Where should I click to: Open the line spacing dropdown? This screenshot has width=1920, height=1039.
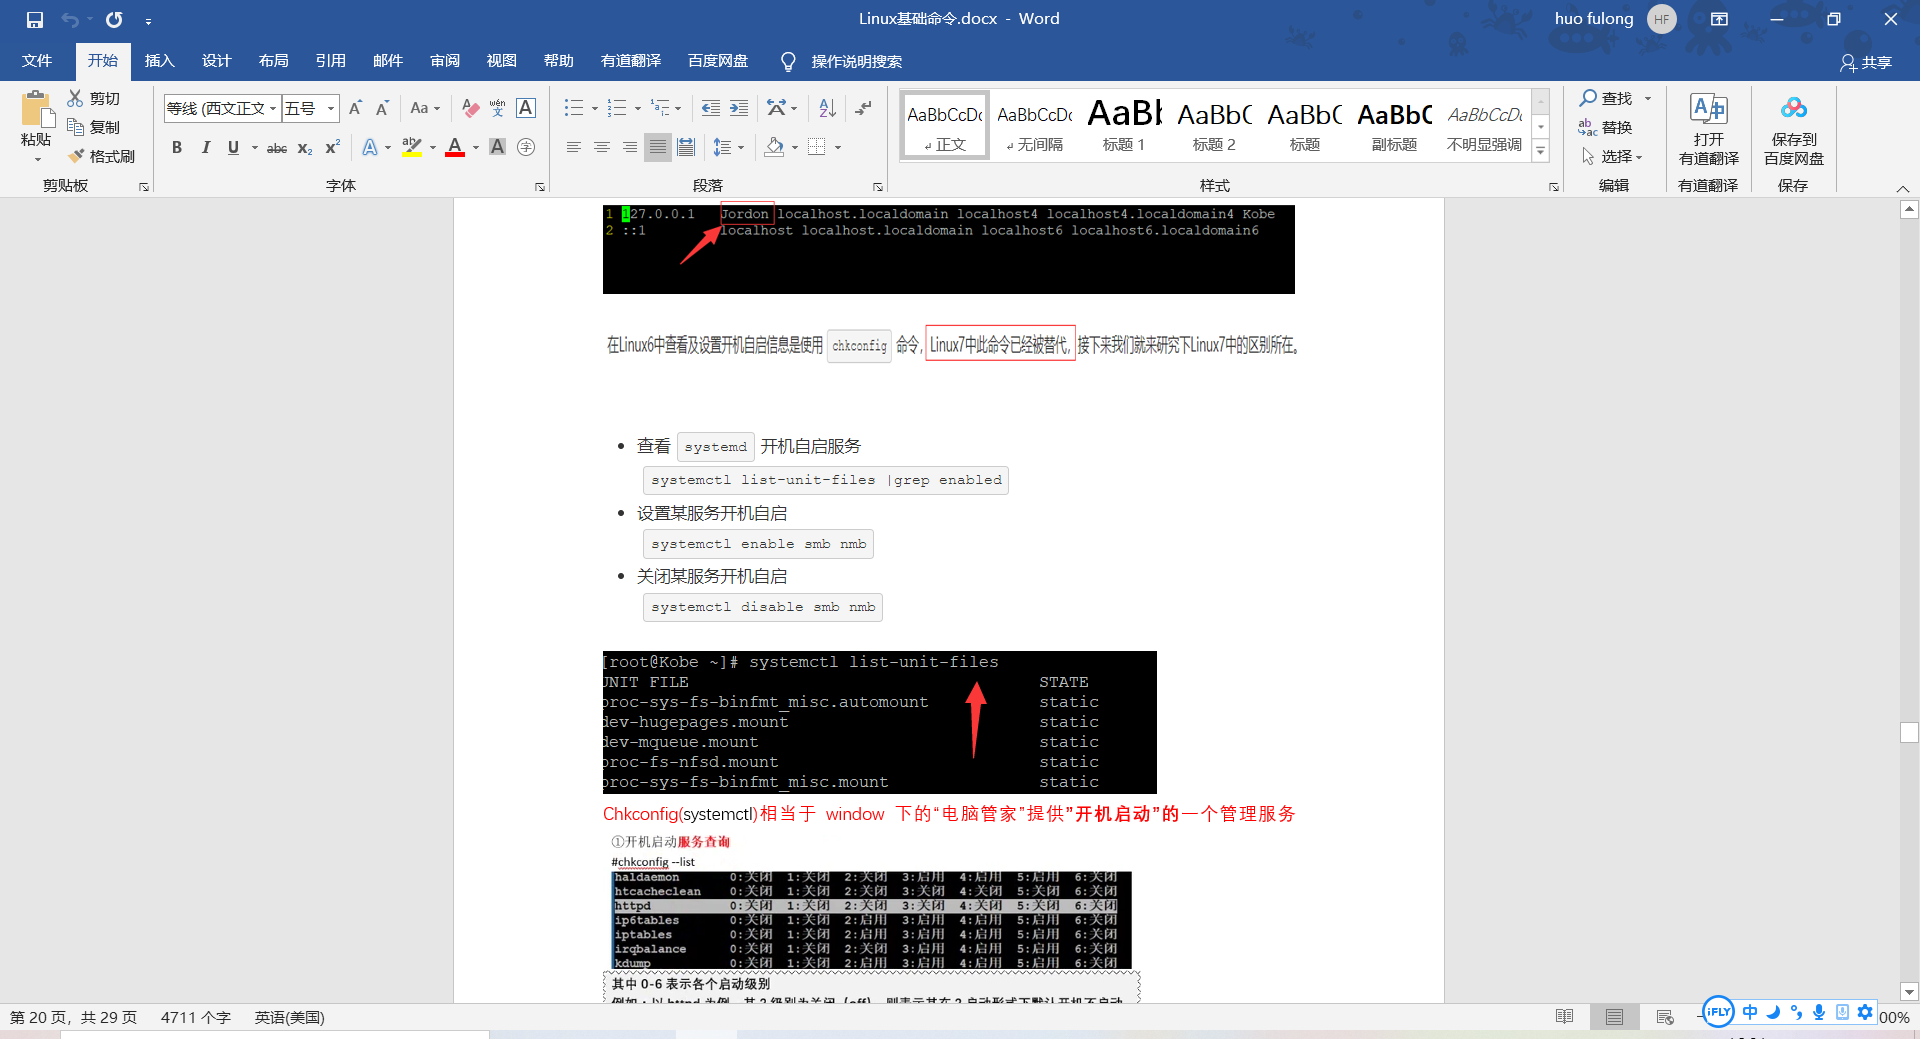pos(729,147)
